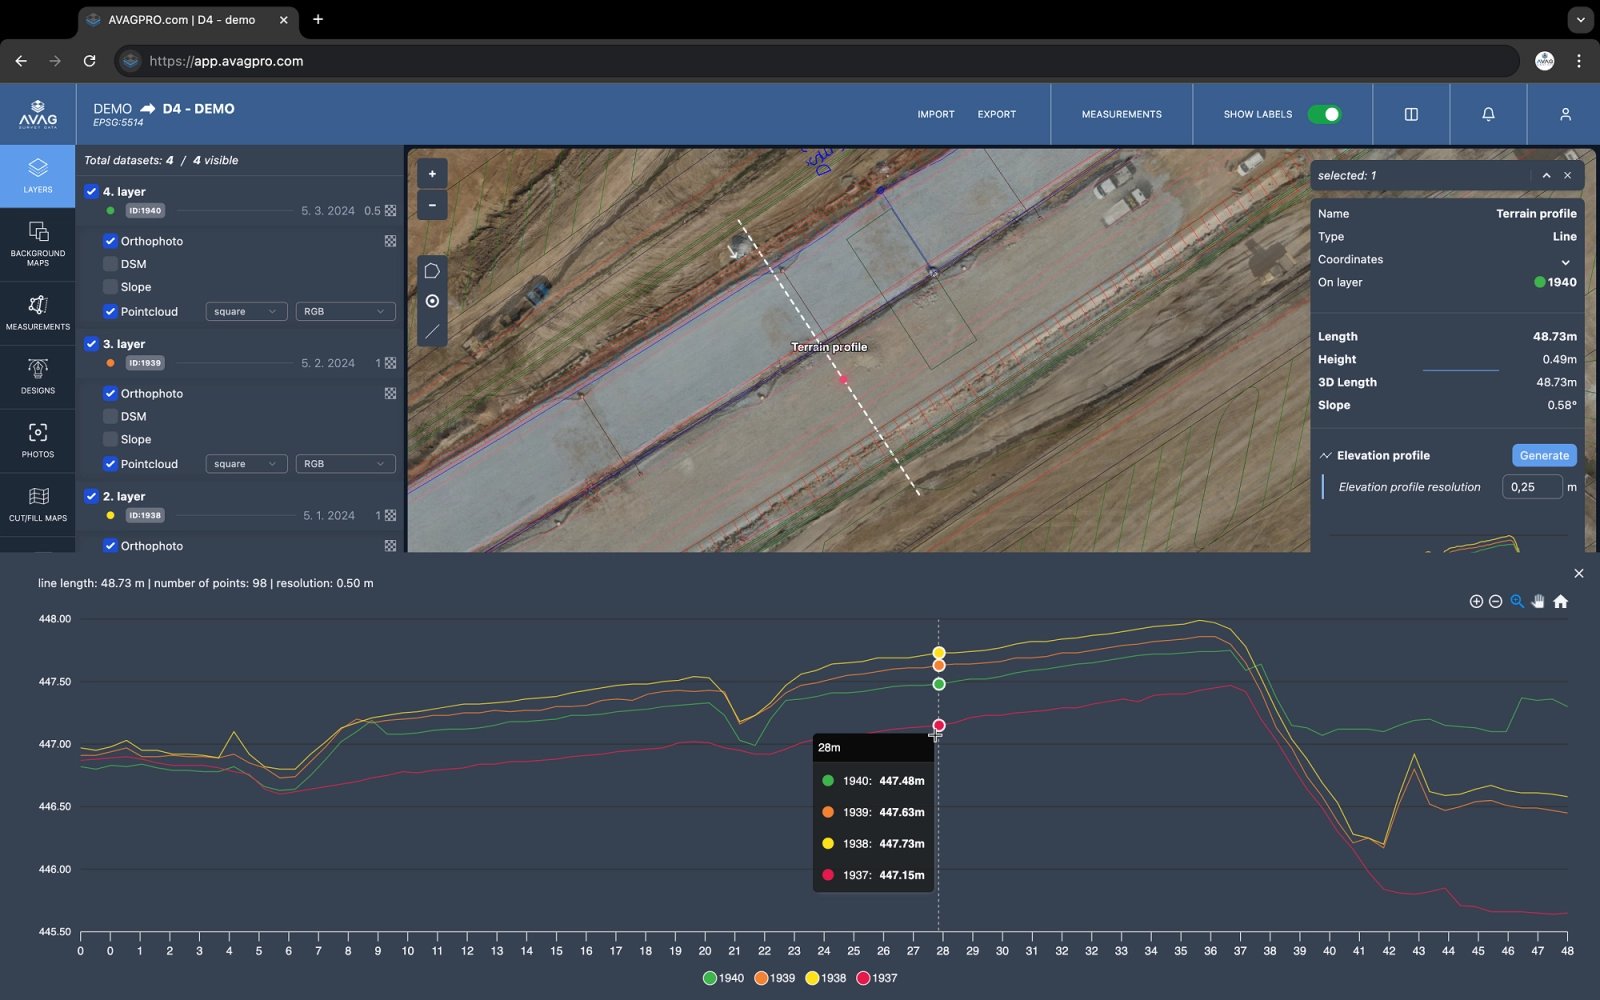Enable DSM checkbox under 4. layer
Screen dimensions: 1600x1000
(x=110, y=264)
